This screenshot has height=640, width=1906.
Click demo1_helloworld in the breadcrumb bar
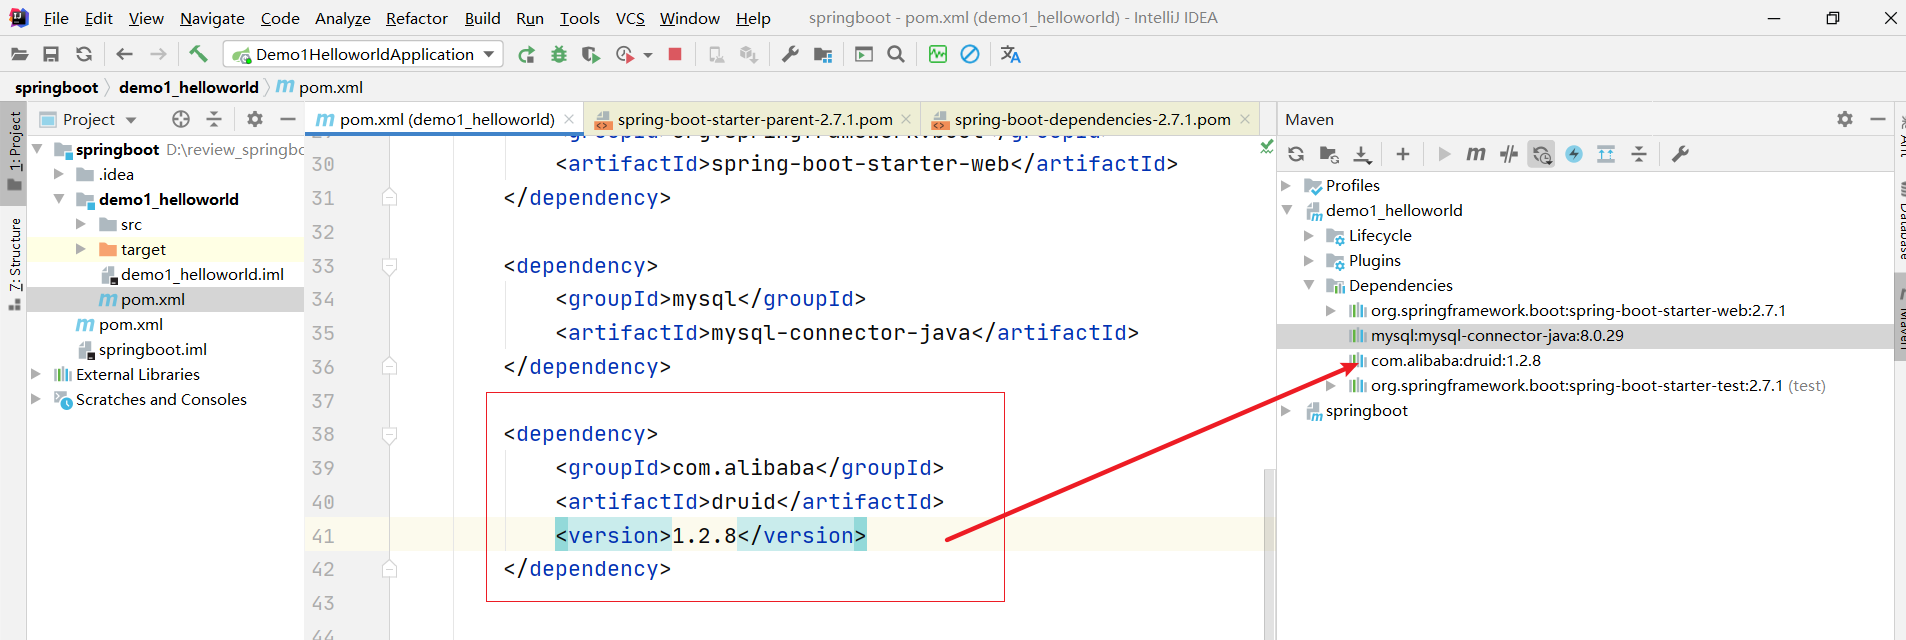pos(188,88)
